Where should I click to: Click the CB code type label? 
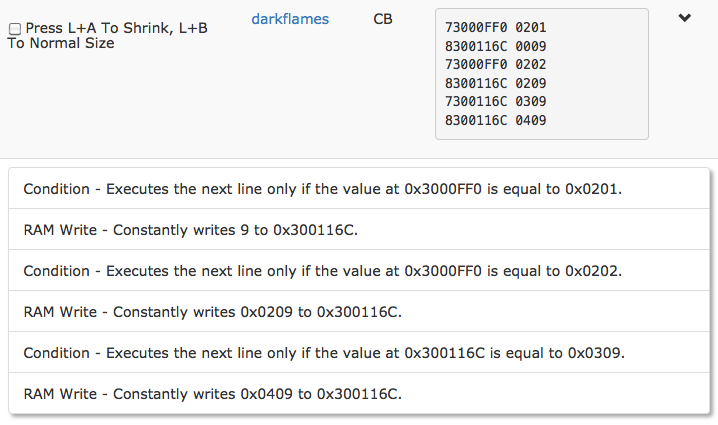(x=383, y=19)
